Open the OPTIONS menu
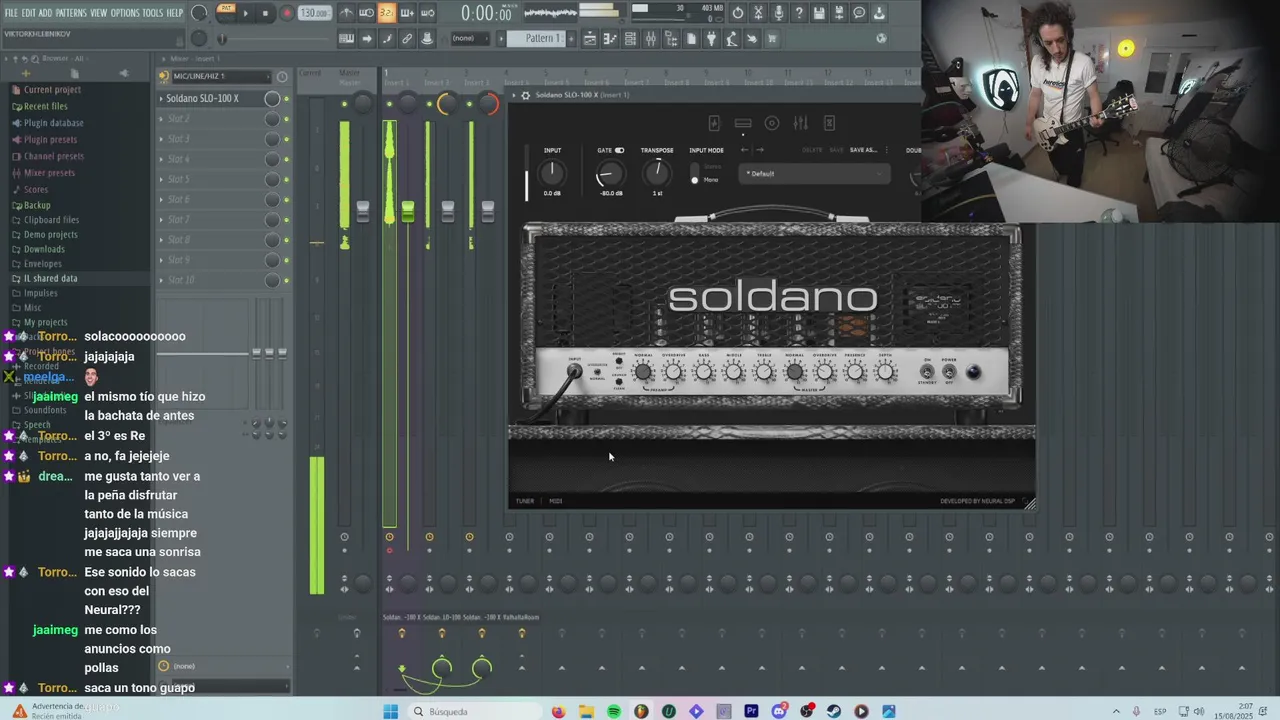1280x720 pixels. point(125,13)
